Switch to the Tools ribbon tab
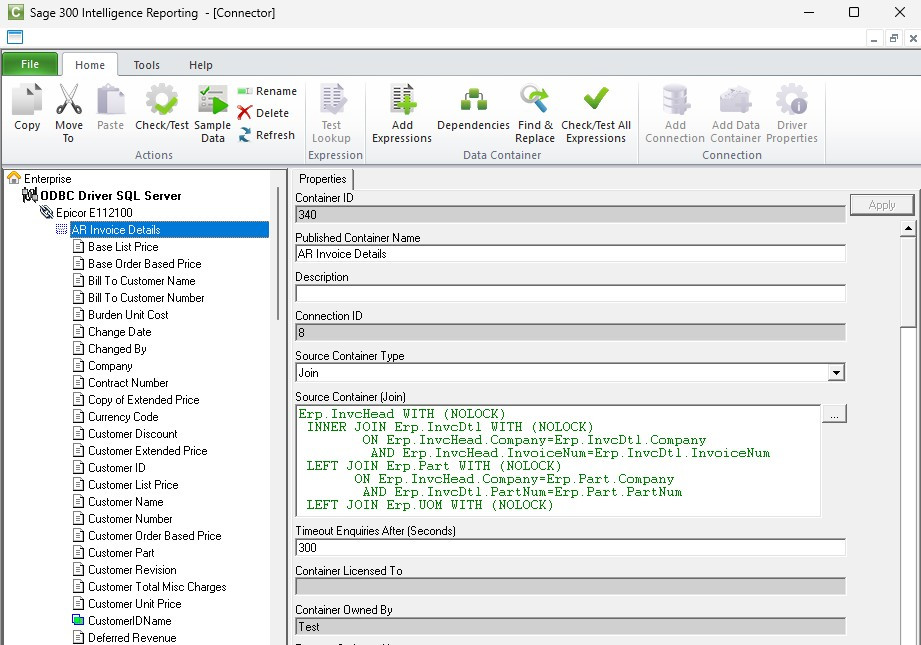 (x=146, y=65)
